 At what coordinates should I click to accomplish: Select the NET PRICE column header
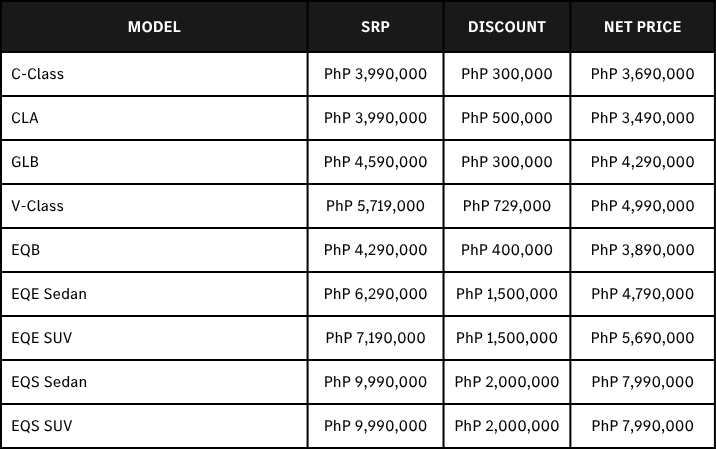point(642,27)
